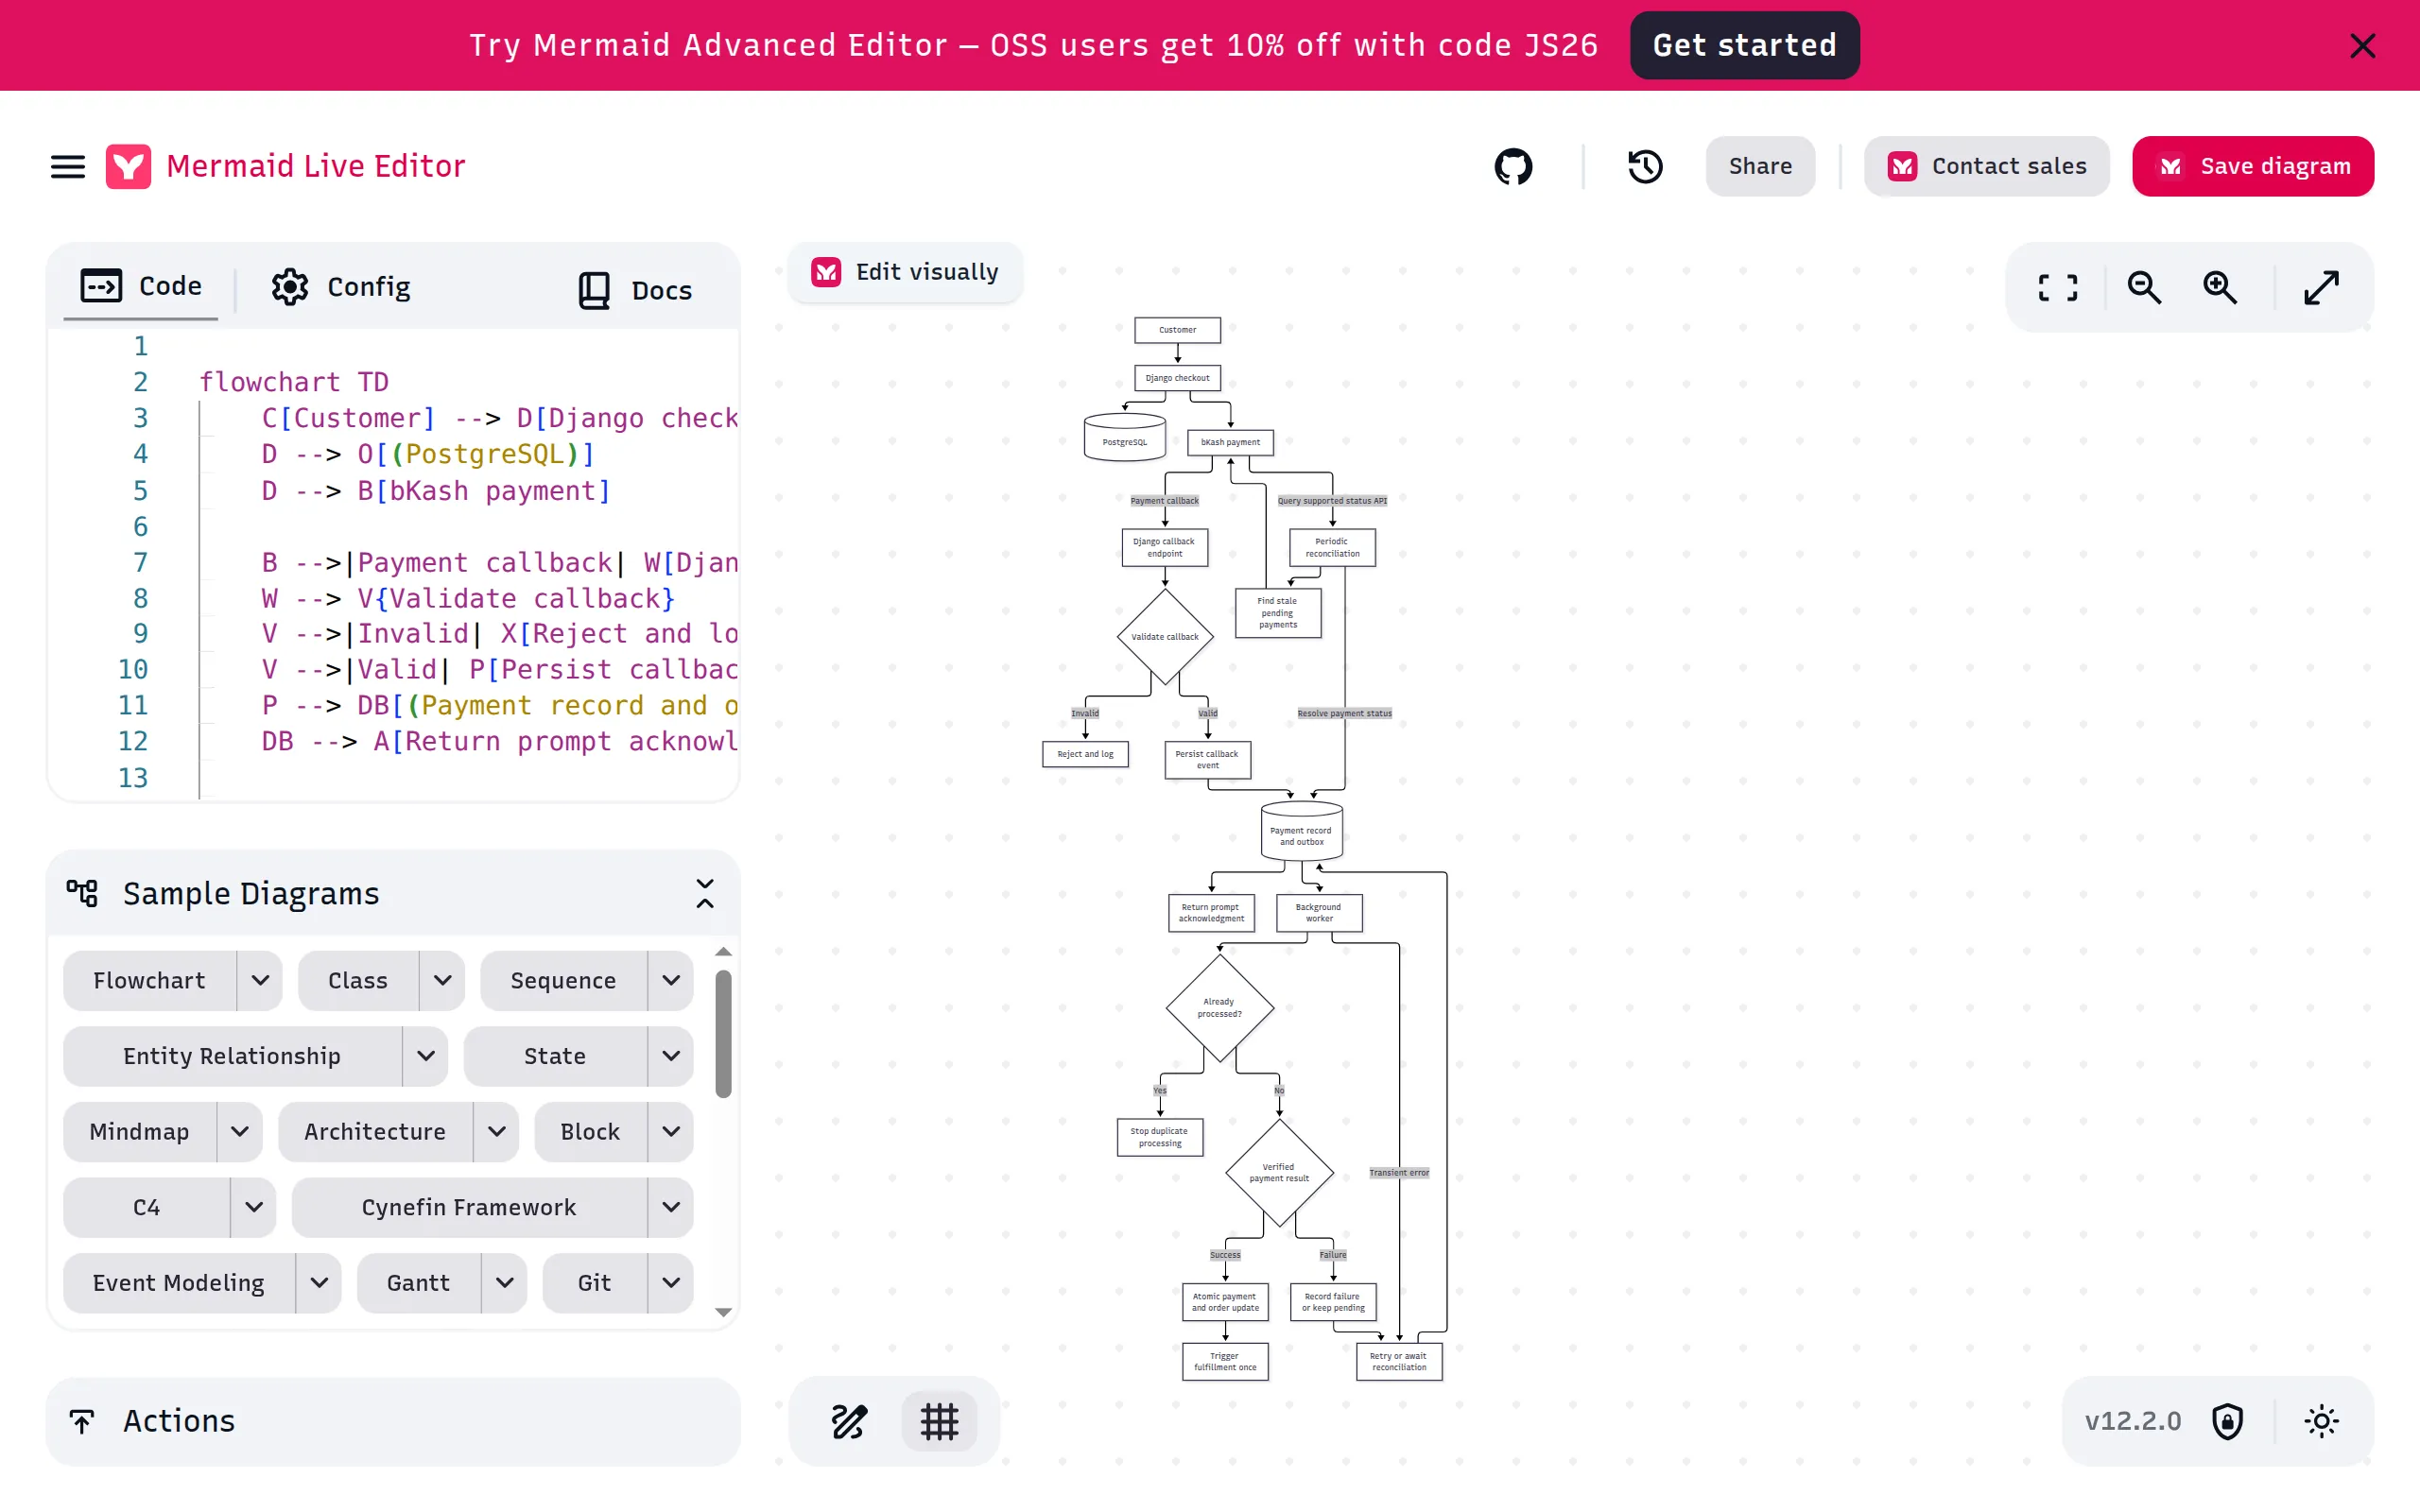Viewport: 2420px width, 1512px height.
Task: Click the version label v12.2.0
Action: [2132, 1421]
